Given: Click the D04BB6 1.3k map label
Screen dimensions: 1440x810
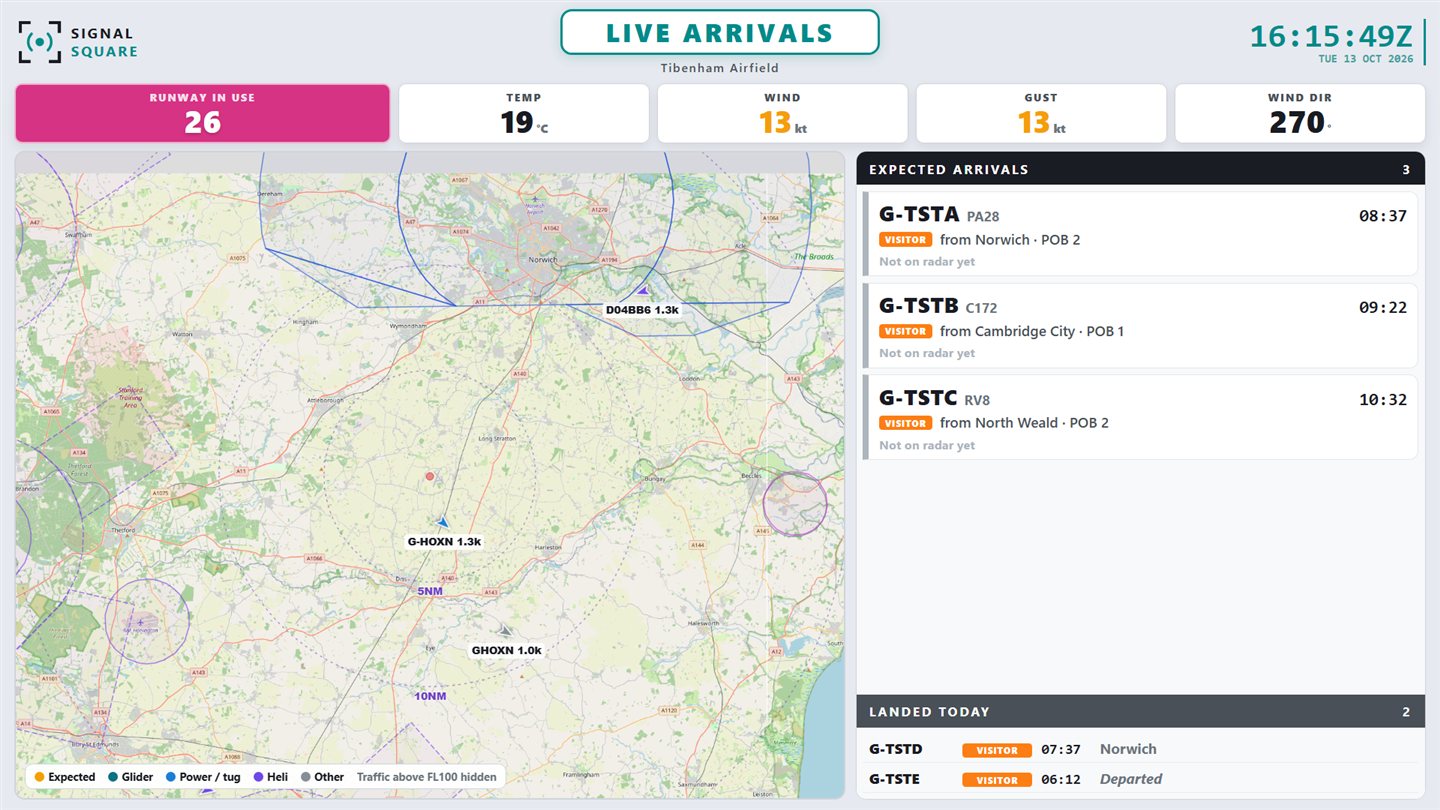Looking at the screenshot, I should 642,310.
